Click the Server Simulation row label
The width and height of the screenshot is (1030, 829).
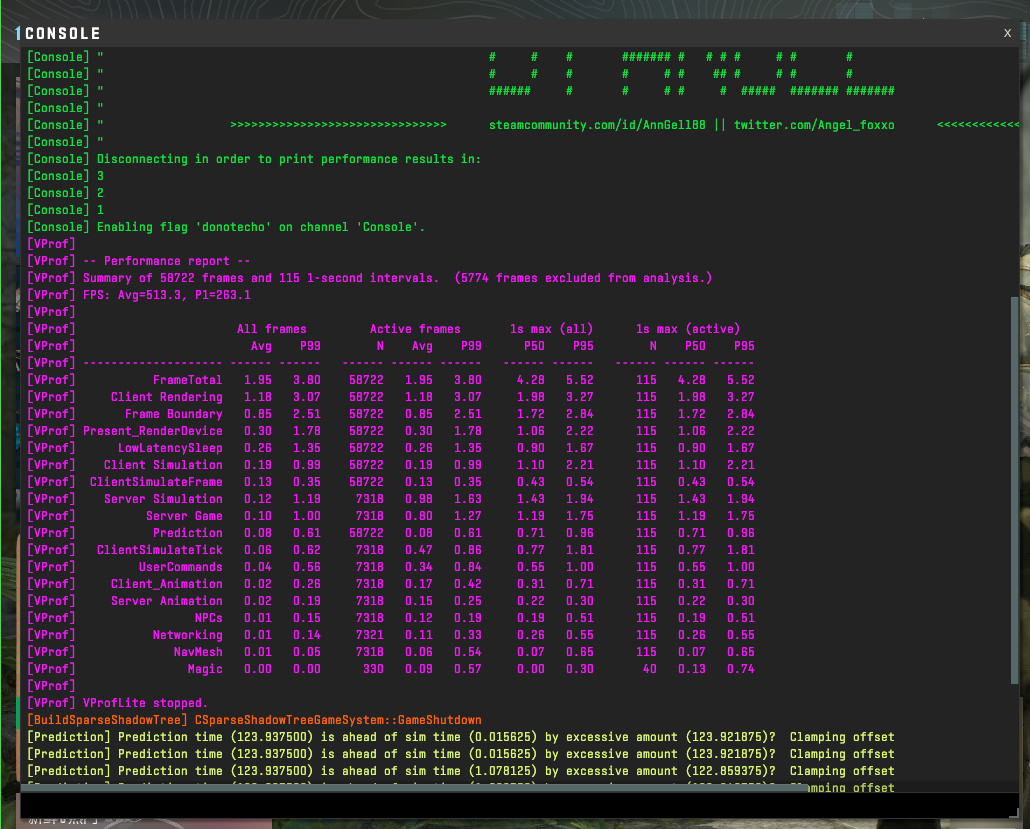163,499
